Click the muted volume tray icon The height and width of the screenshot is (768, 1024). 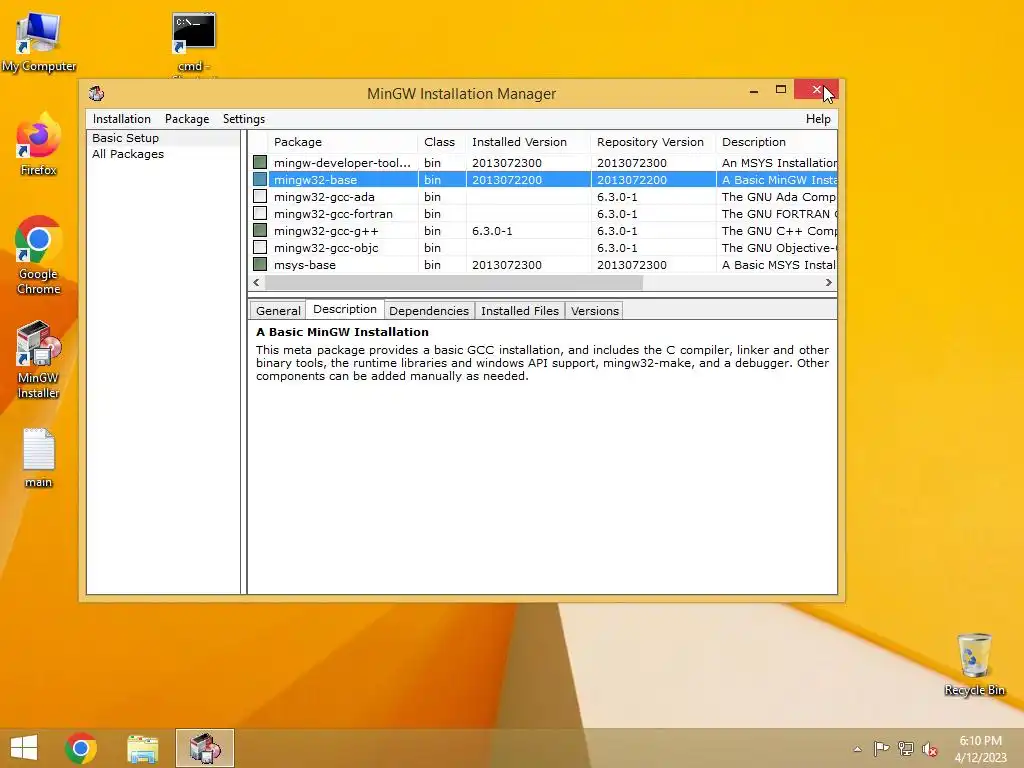coord(929,749)
